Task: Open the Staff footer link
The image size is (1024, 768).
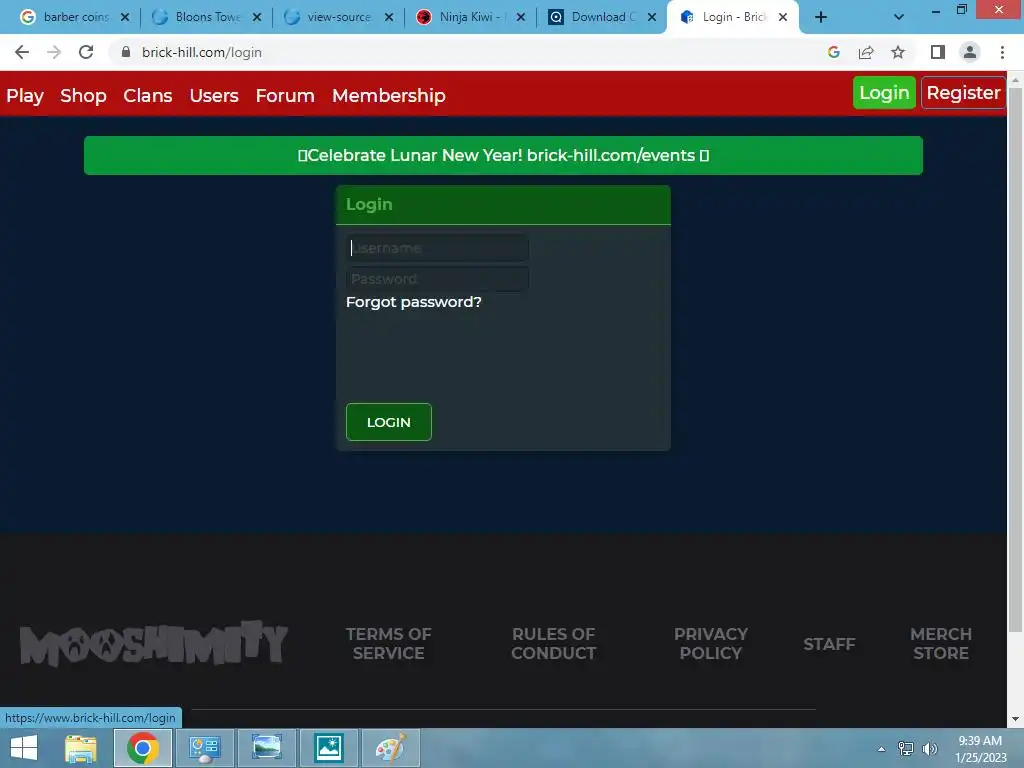Action: point(829,644)
